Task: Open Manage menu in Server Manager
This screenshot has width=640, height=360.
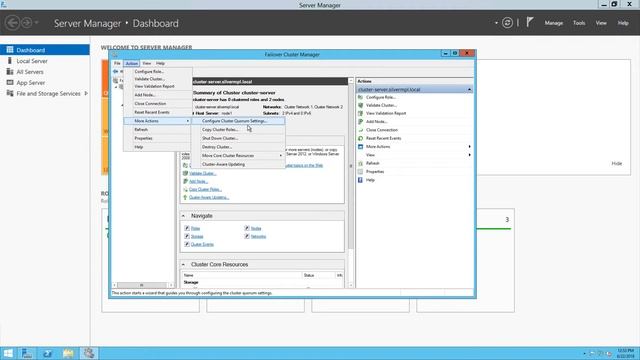Action: coord(553,23)
